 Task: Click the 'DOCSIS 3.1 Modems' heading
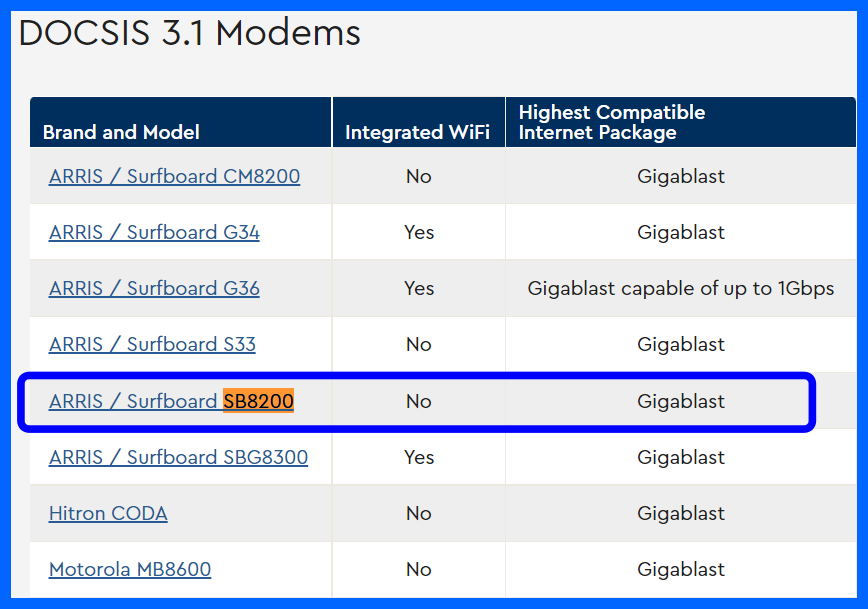coord(189,33)
